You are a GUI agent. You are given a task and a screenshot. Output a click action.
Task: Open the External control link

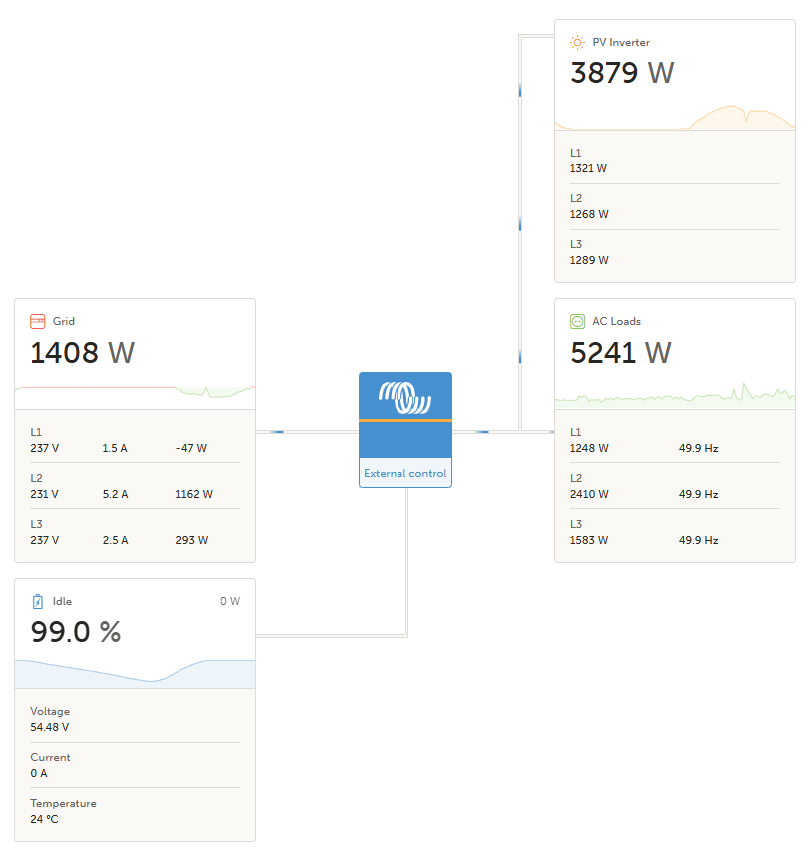tap(405, 473)
